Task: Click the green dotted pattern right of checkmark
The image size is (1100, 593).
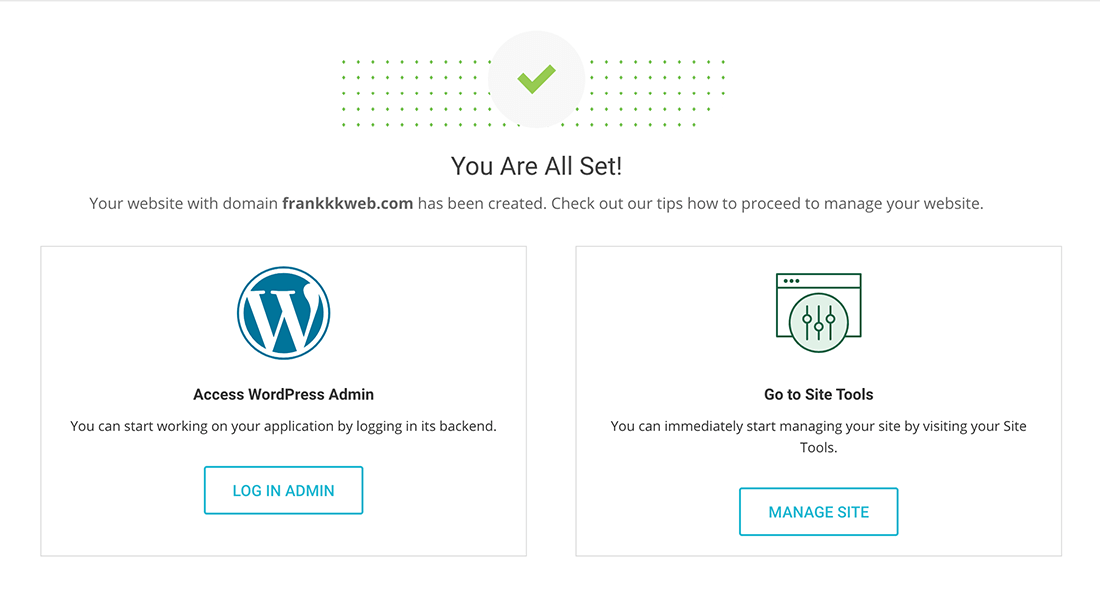Action: (x=655, y=93)
